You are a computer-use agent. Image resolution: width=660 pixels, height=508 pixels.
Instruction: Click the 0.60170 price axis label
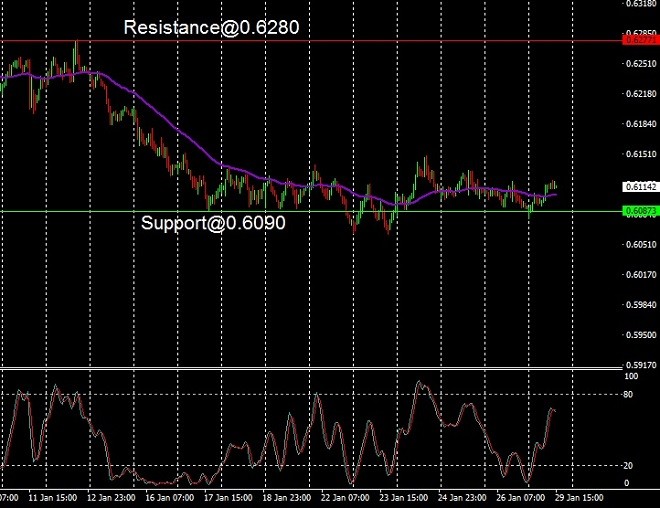641,274
